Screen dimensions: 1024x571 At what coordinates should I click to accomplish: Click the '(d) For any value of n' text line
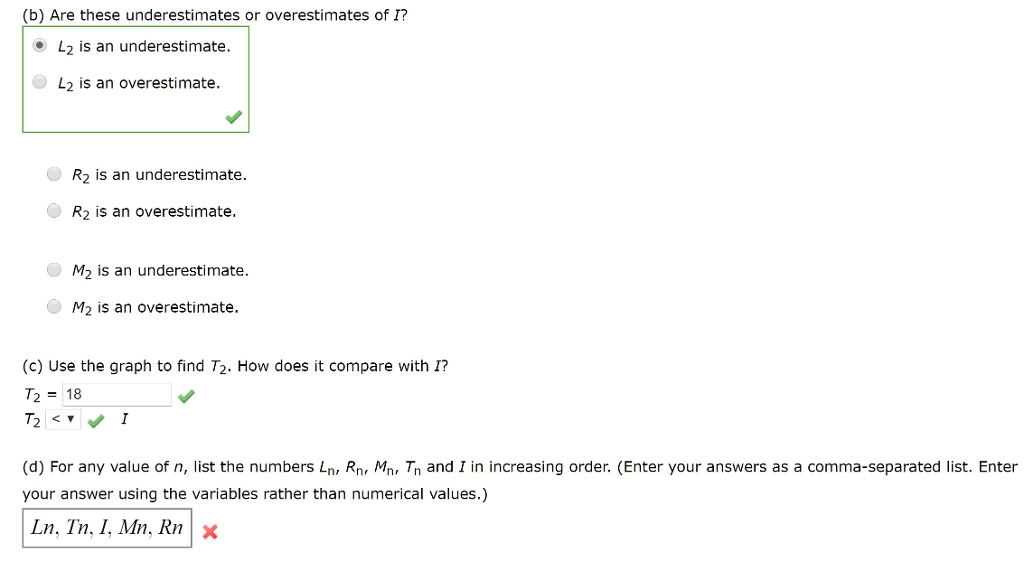tap(520, 467)
